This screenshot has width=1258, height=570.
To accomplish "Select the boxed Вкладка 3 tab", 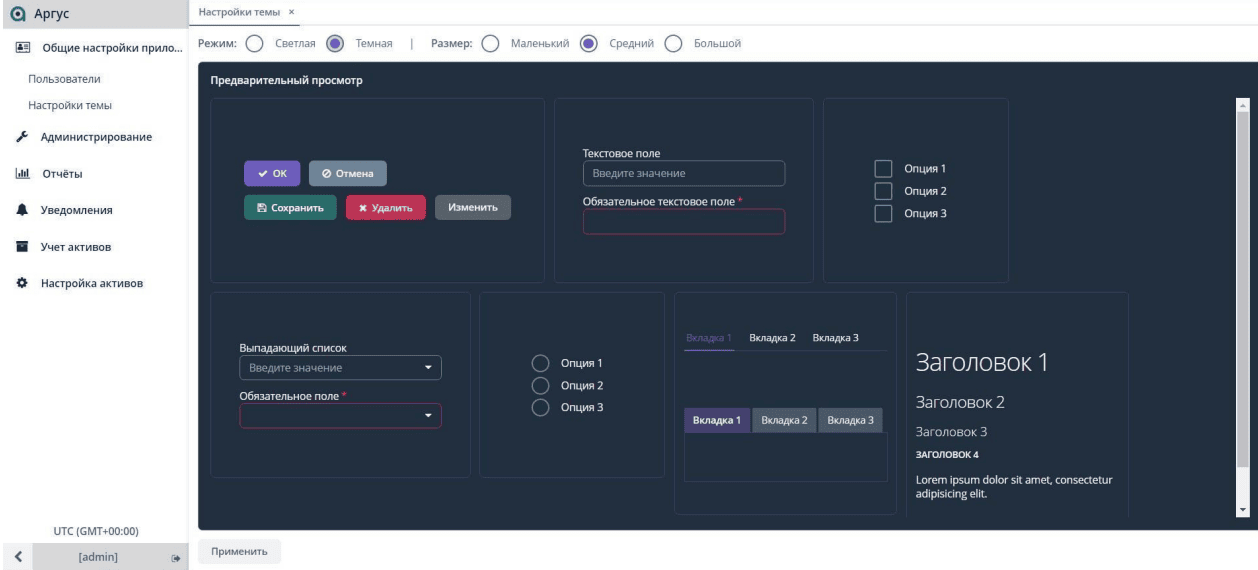I will [x=850, y=420].
